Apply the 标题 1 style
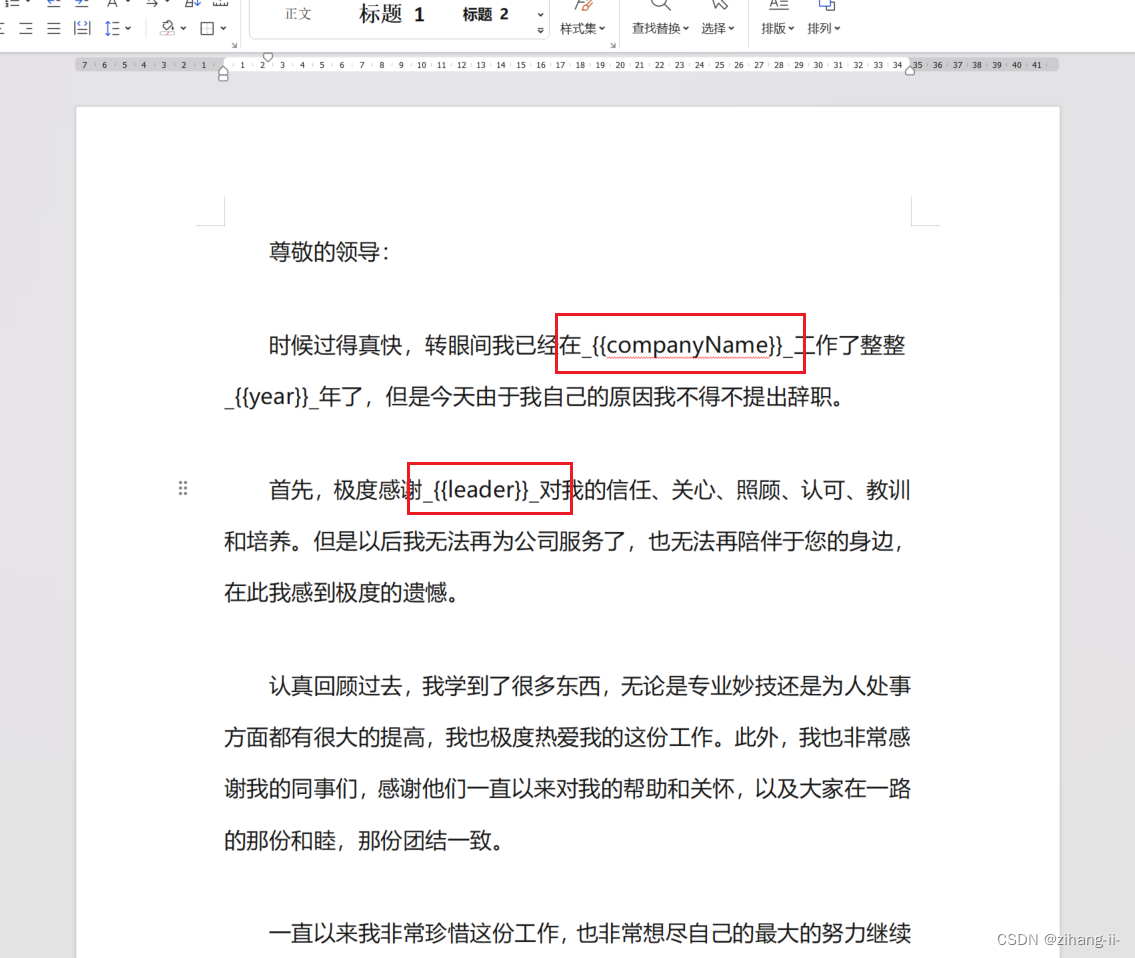1135x958 pixels. point(392,14)
